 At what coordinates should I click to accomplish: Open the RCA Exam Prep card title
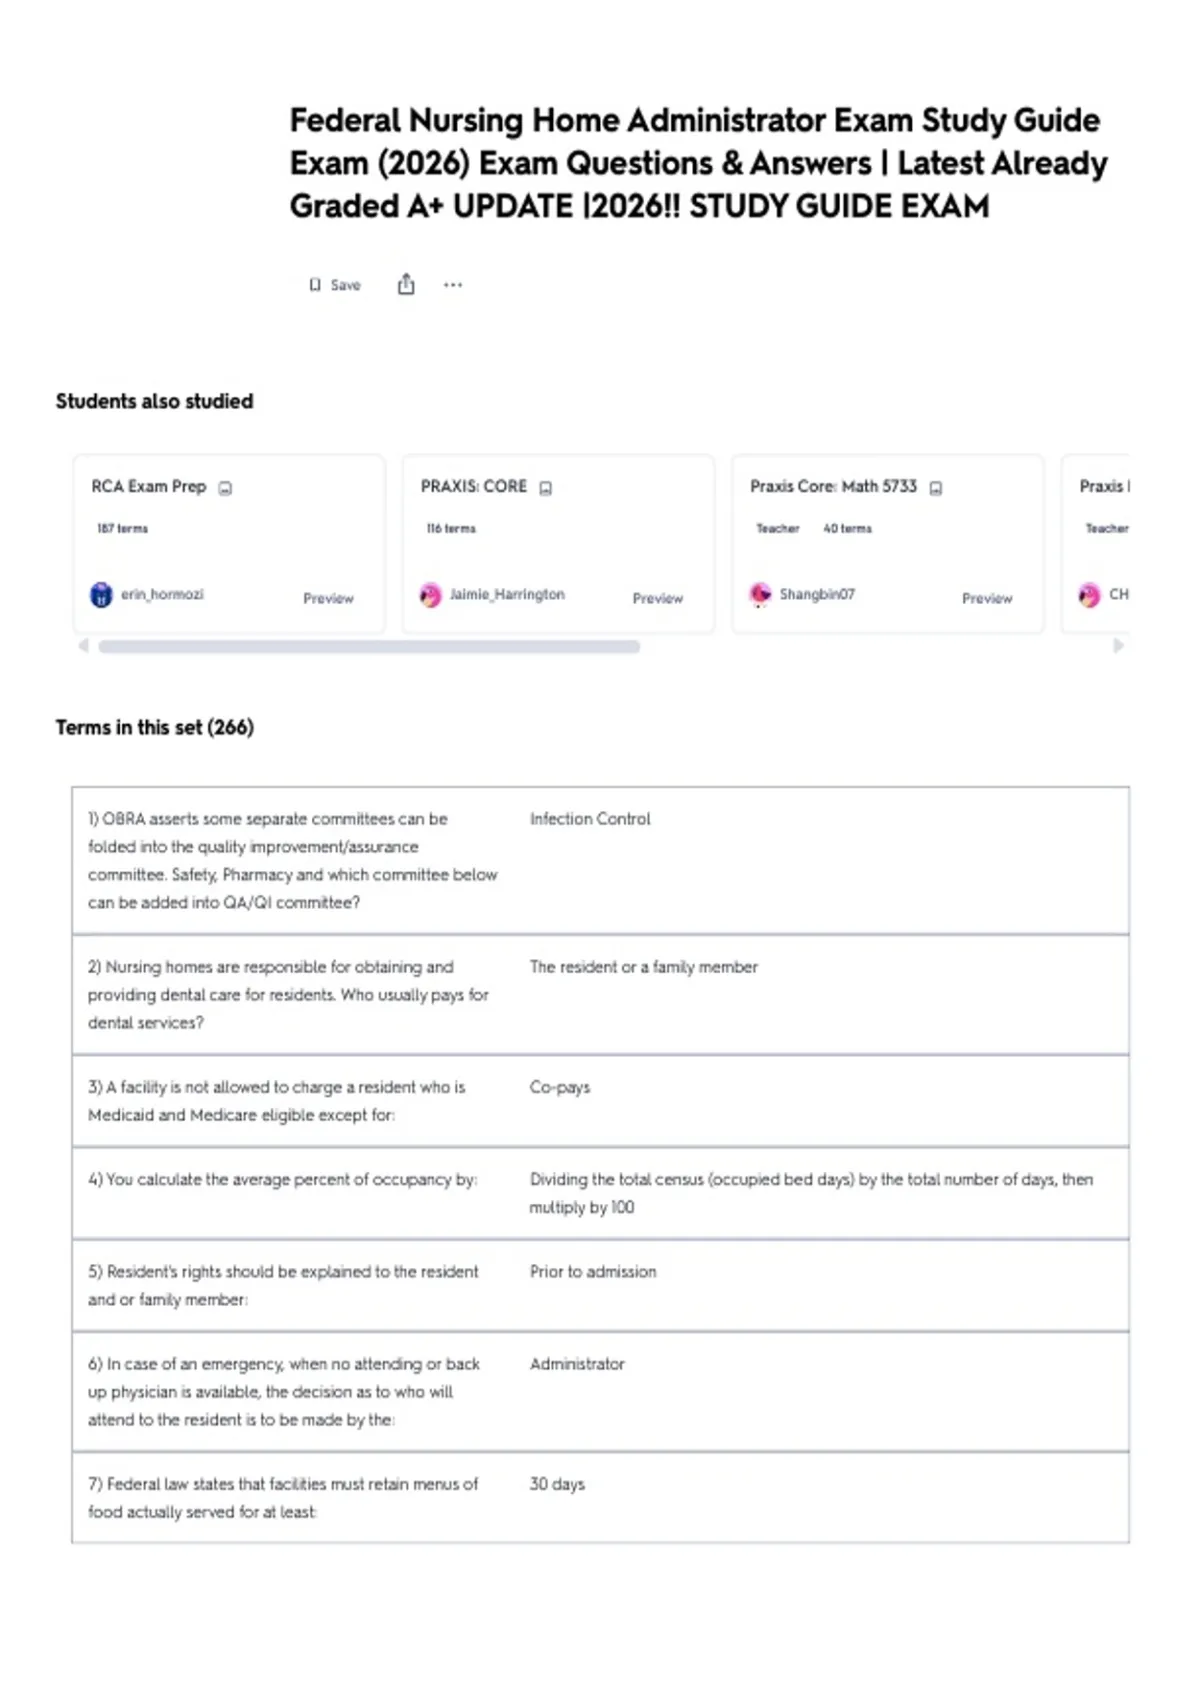point(149,486)
